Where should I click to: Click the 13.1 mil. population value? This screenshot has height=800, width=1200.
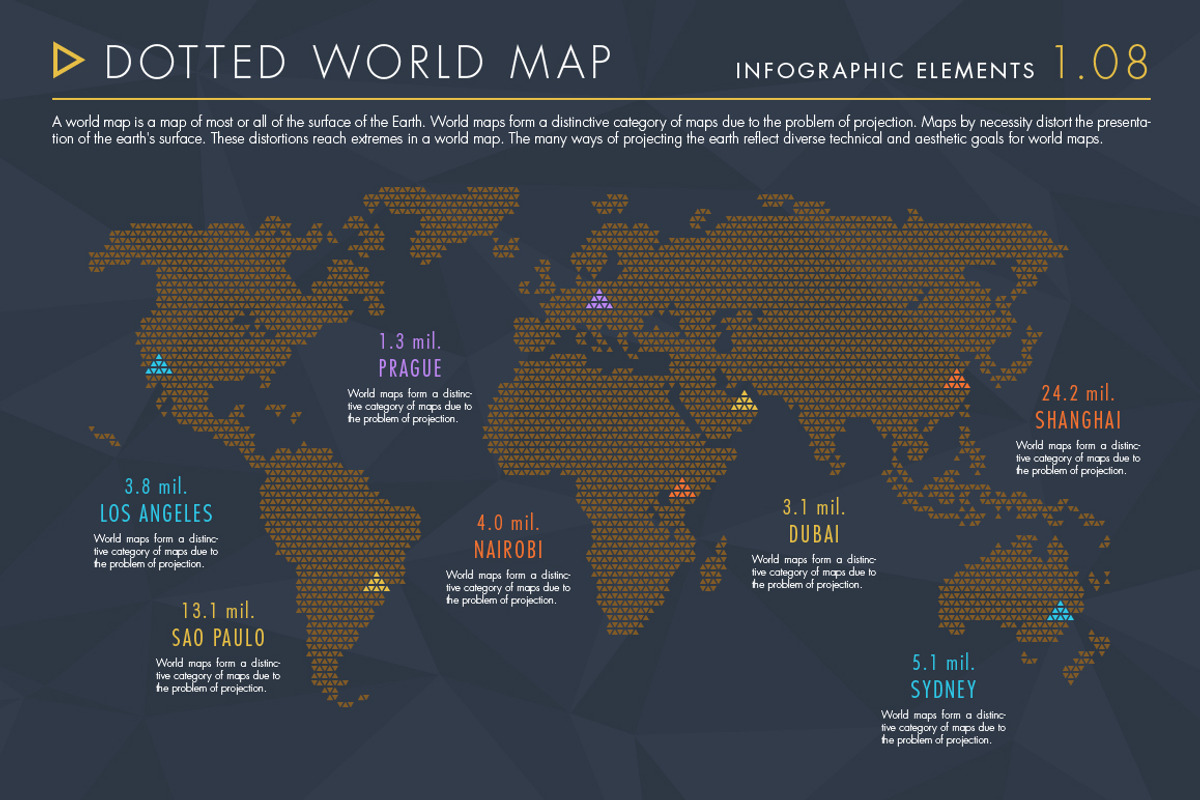[218, 611]
